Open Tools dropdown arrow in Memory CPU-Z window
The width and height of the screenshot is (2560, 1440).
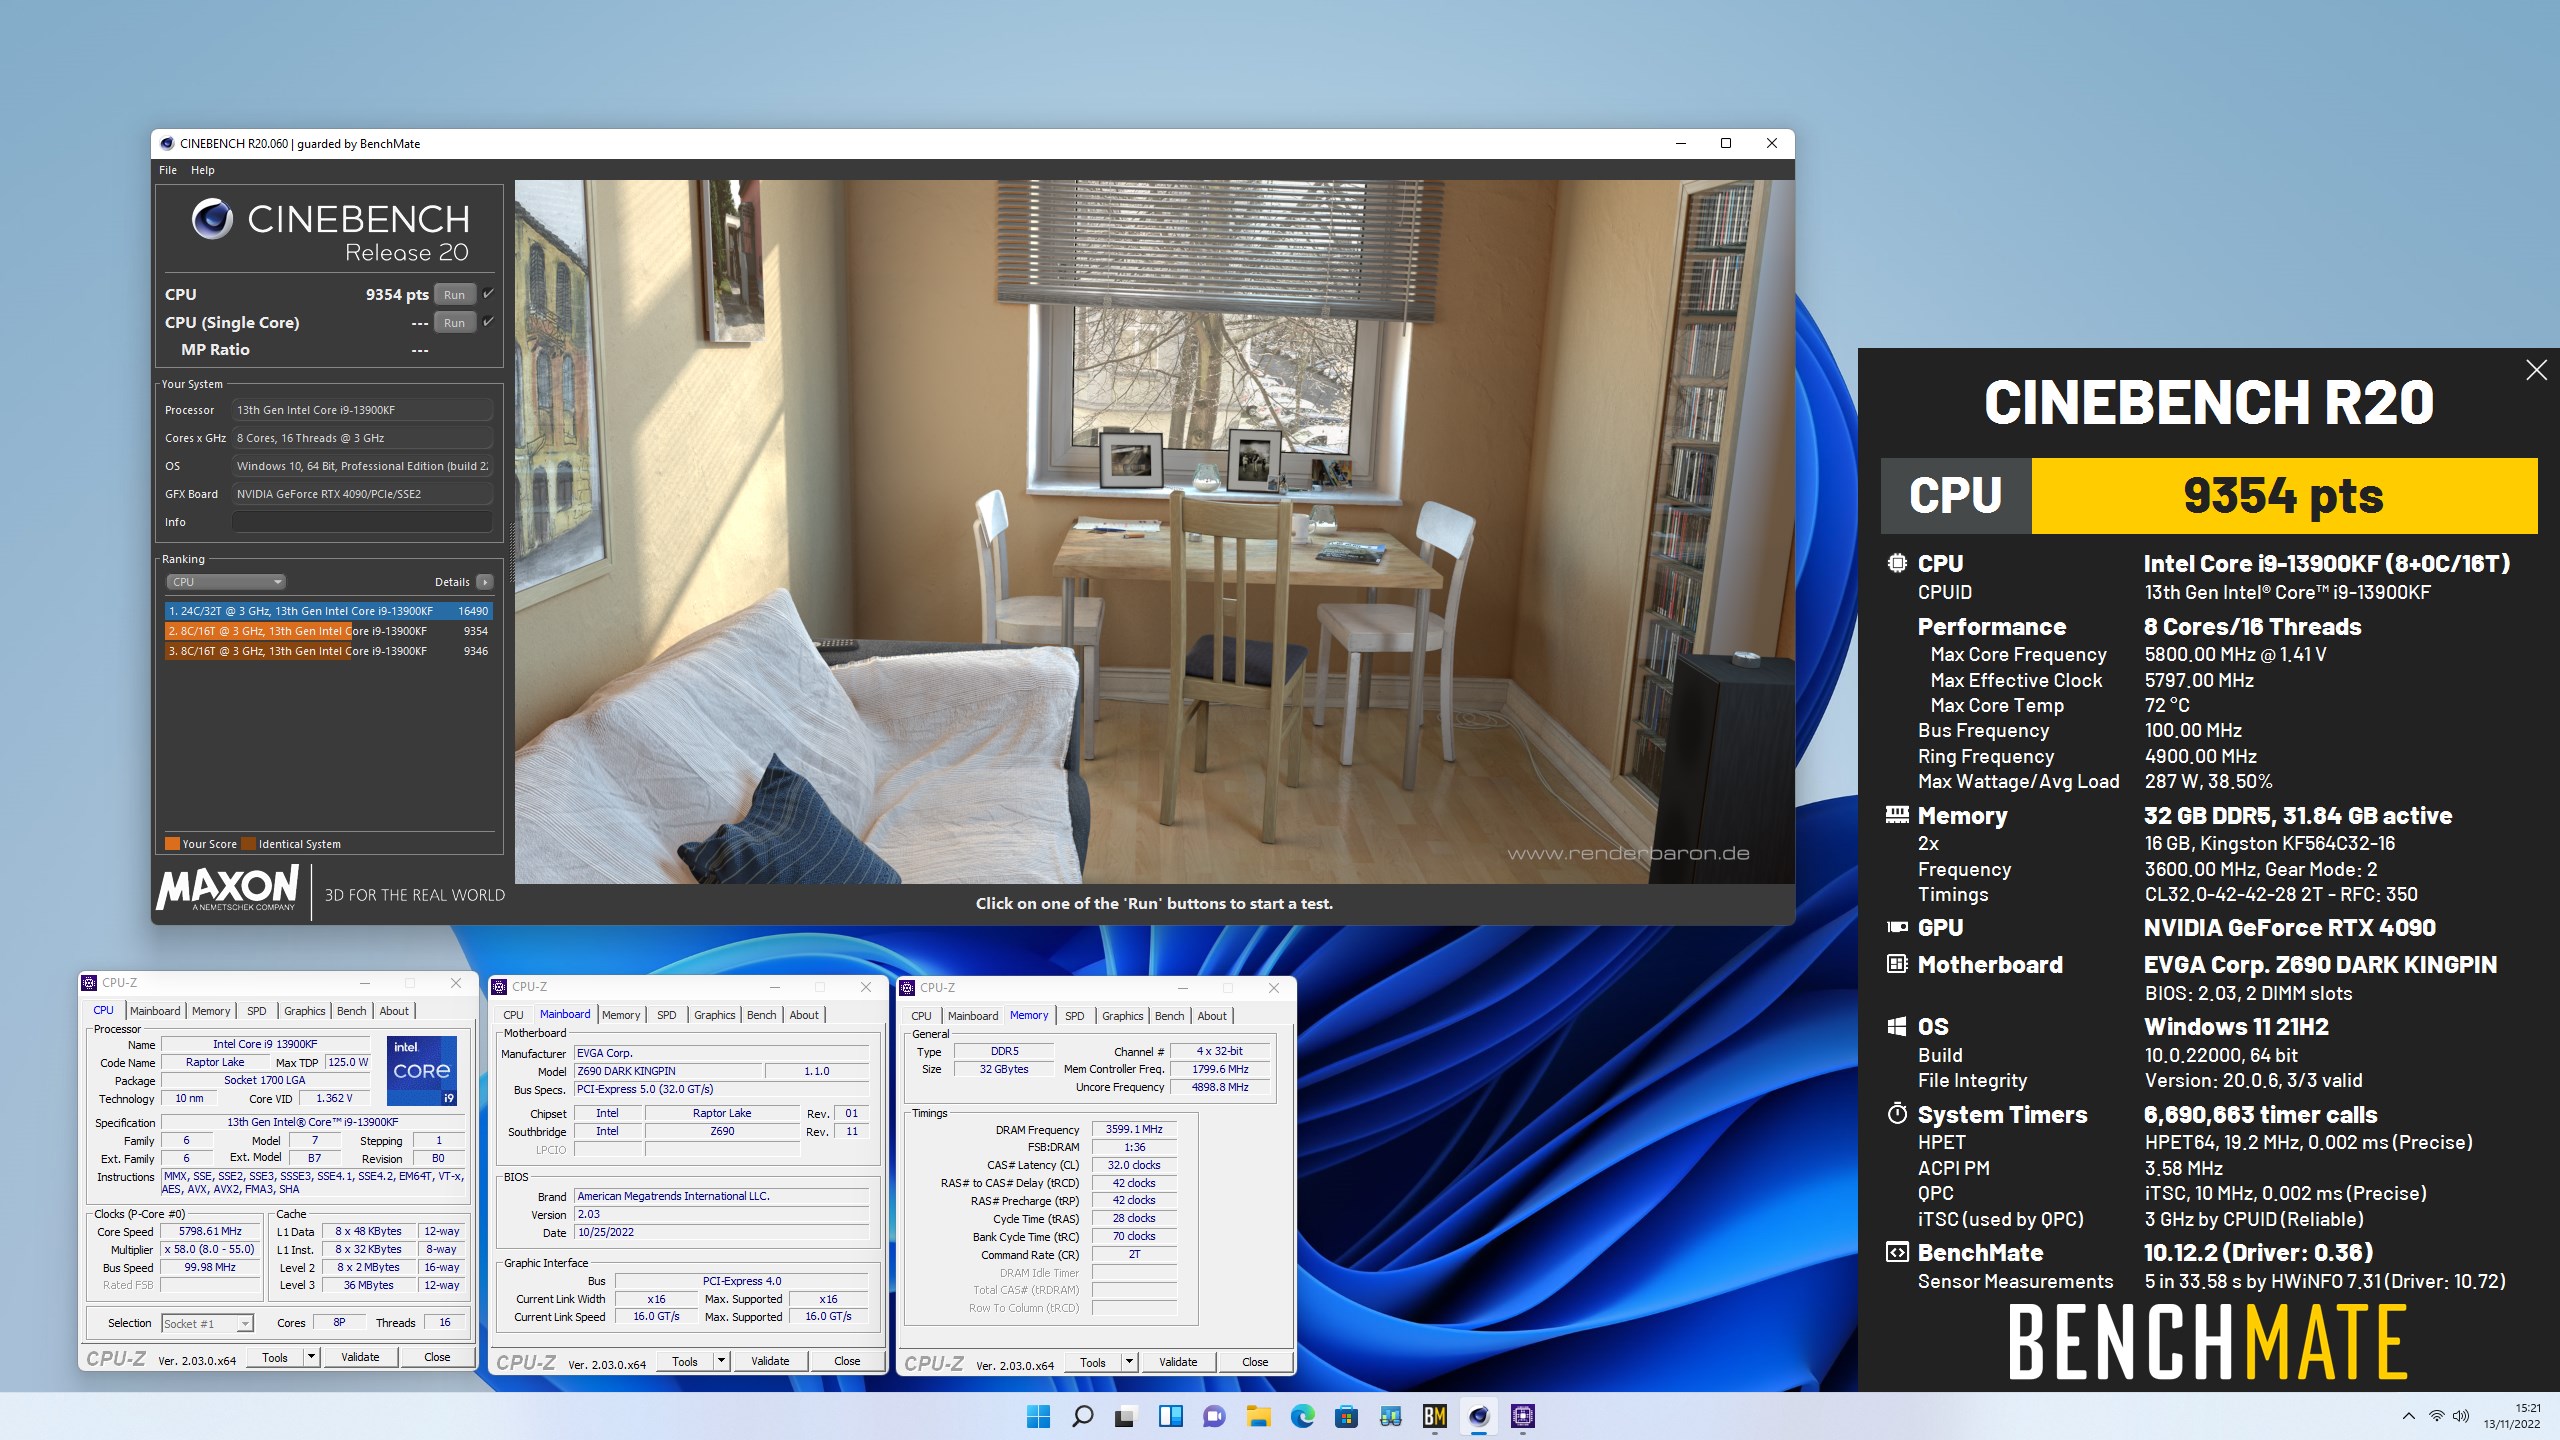coord(1129,1362)
